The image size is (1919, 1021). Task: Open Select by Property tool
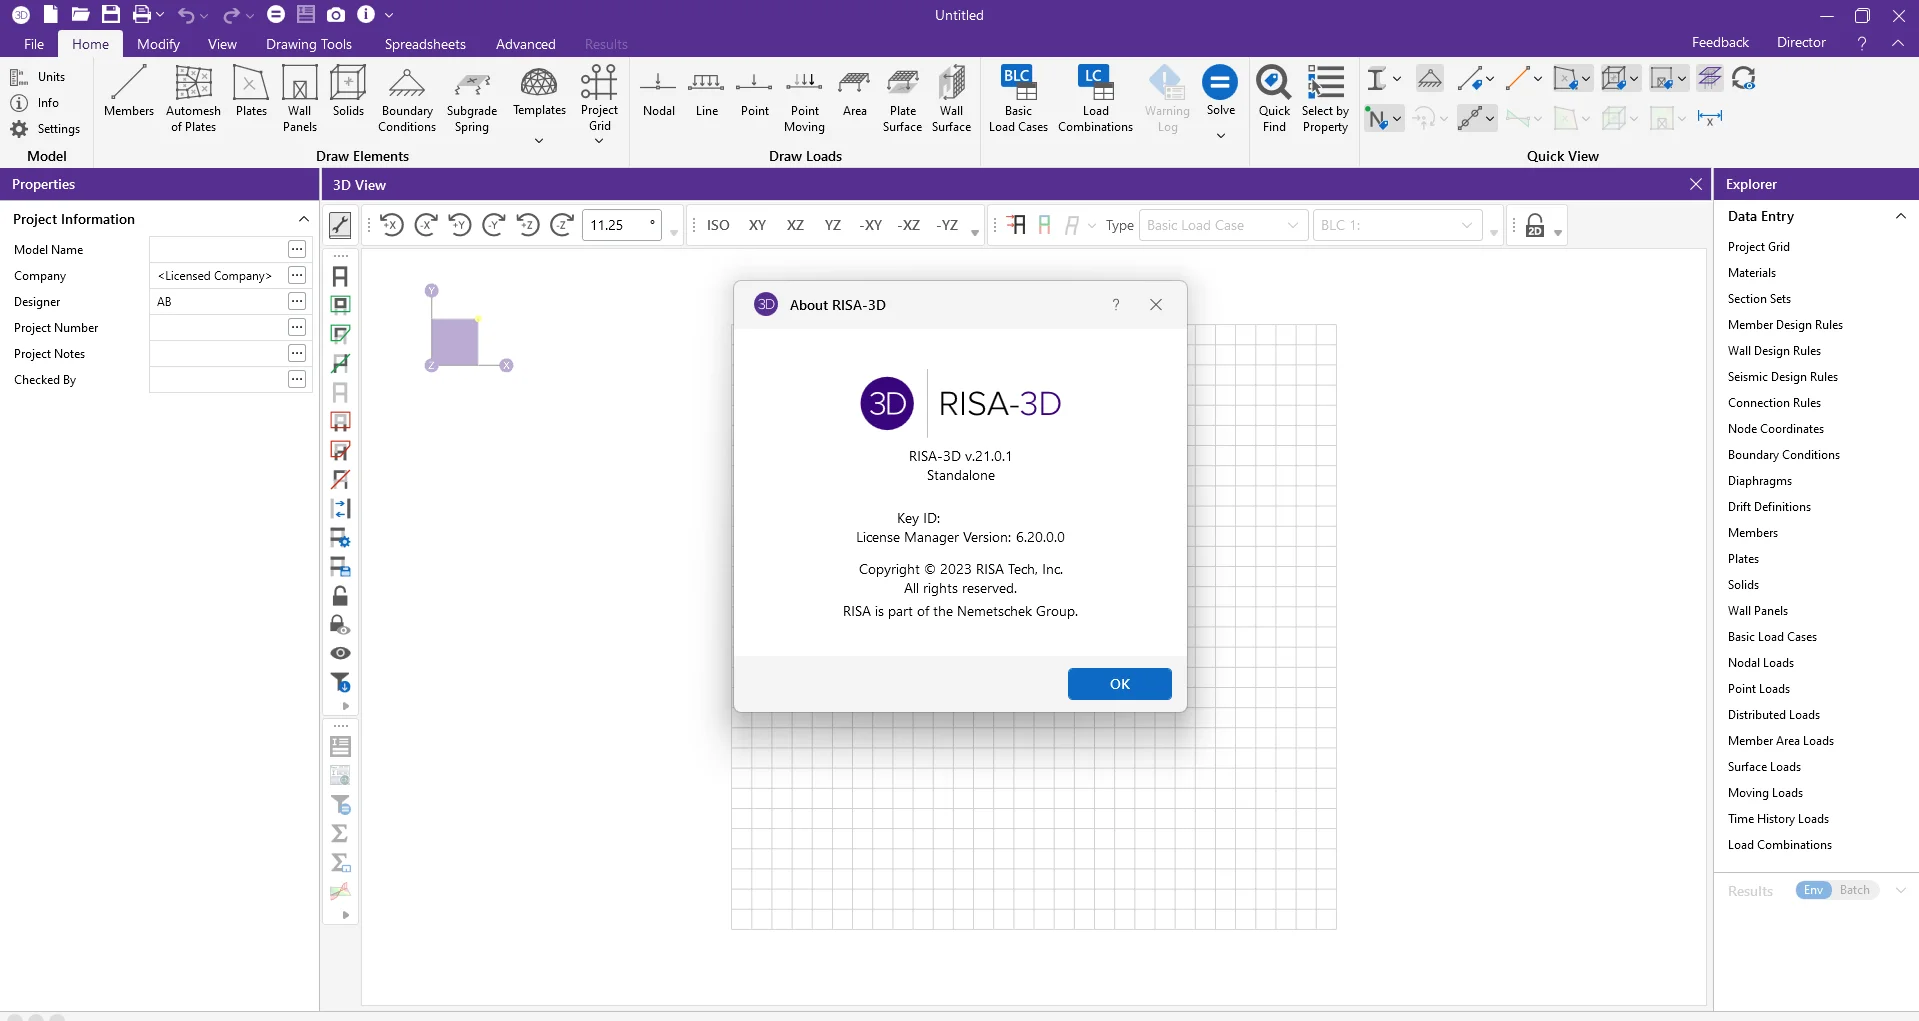pos(1325,99)
